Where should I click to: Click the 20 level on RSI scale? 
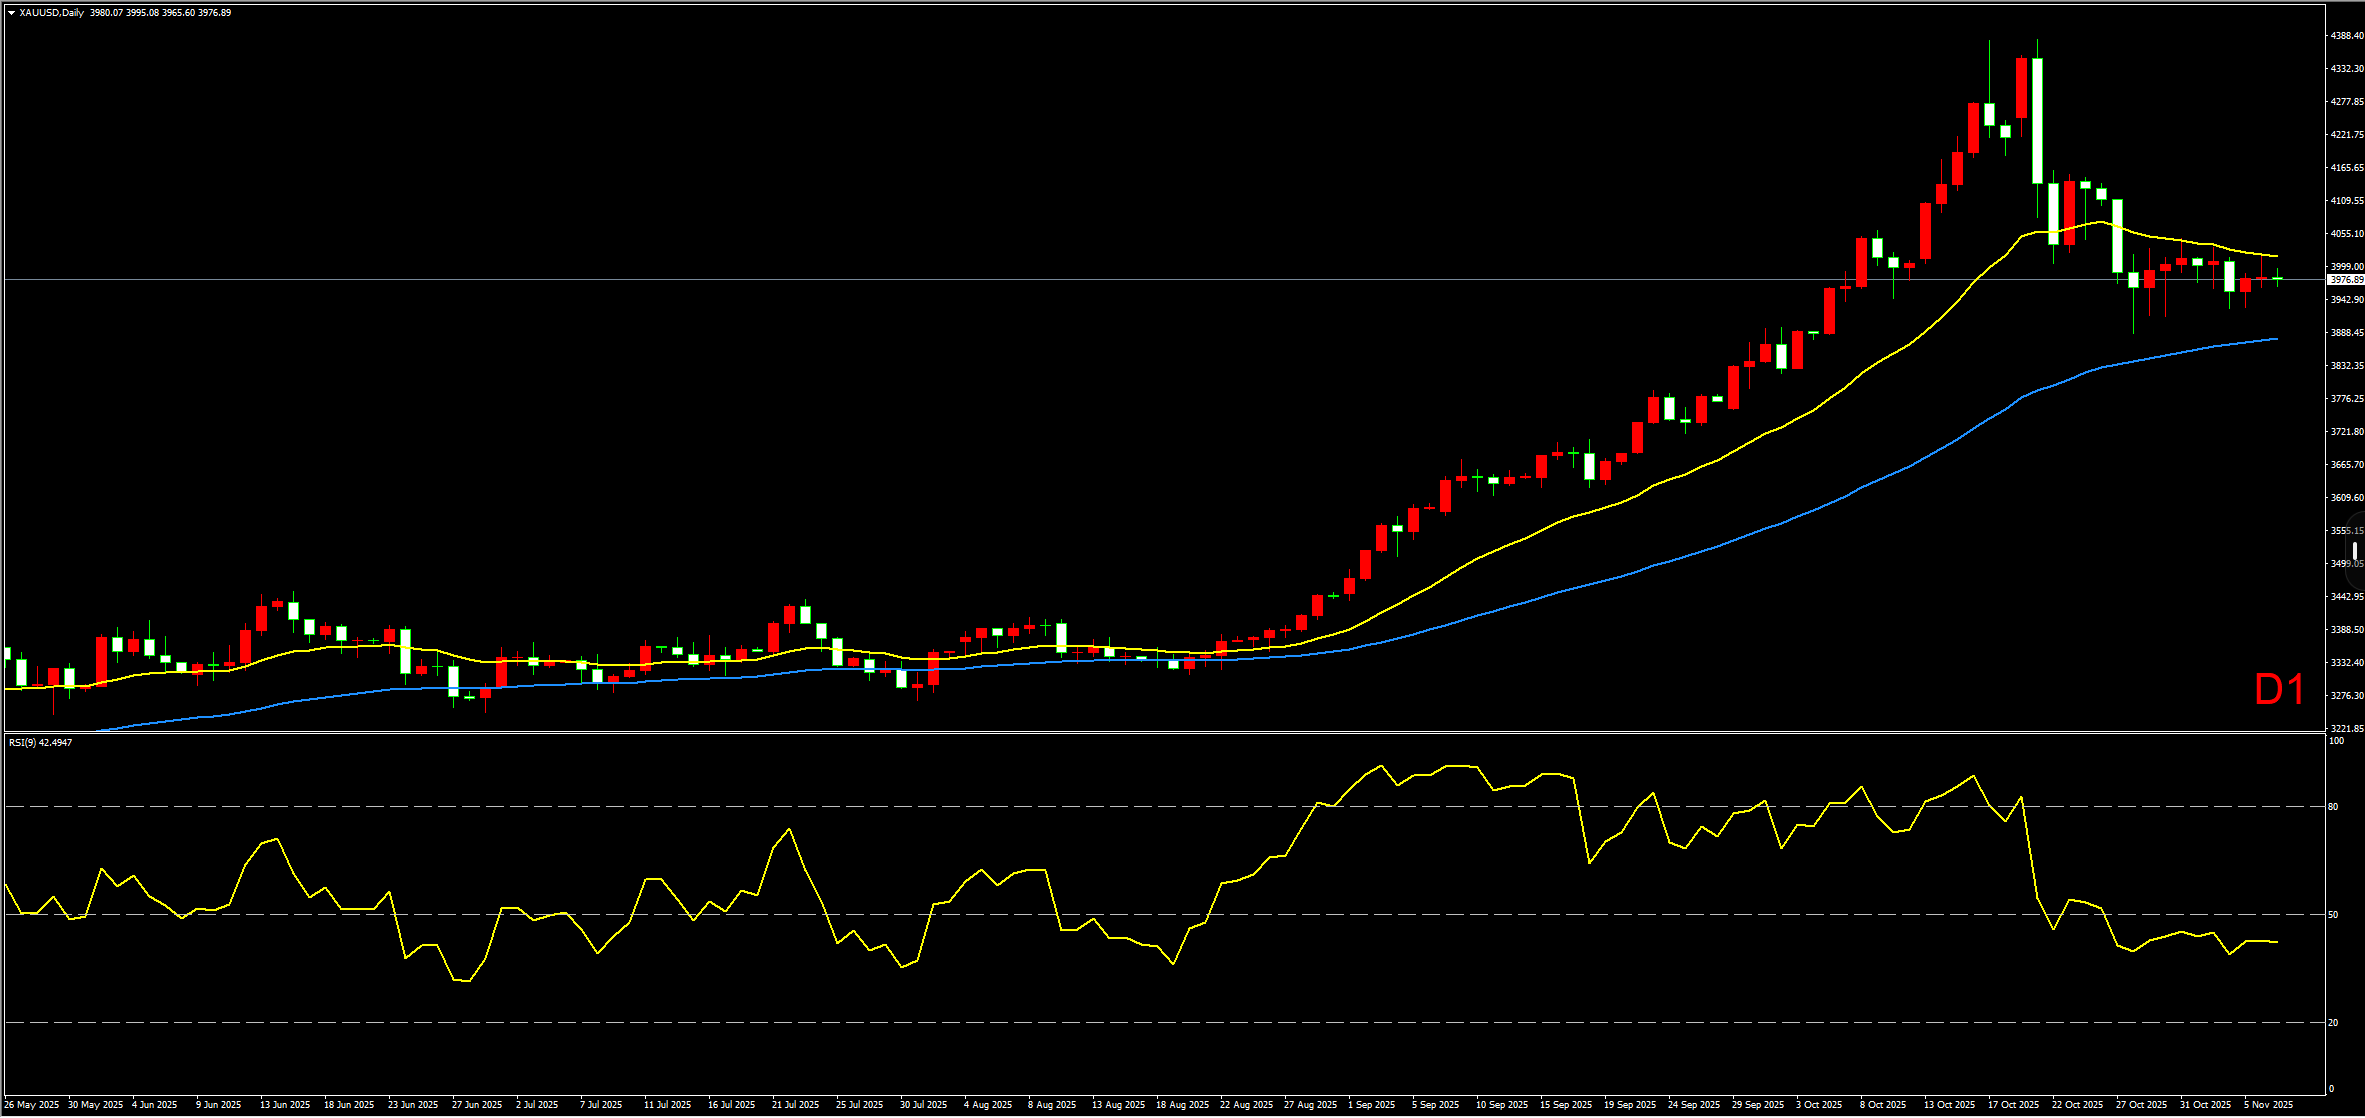pyautogui.click(x=2333, y=1022)
